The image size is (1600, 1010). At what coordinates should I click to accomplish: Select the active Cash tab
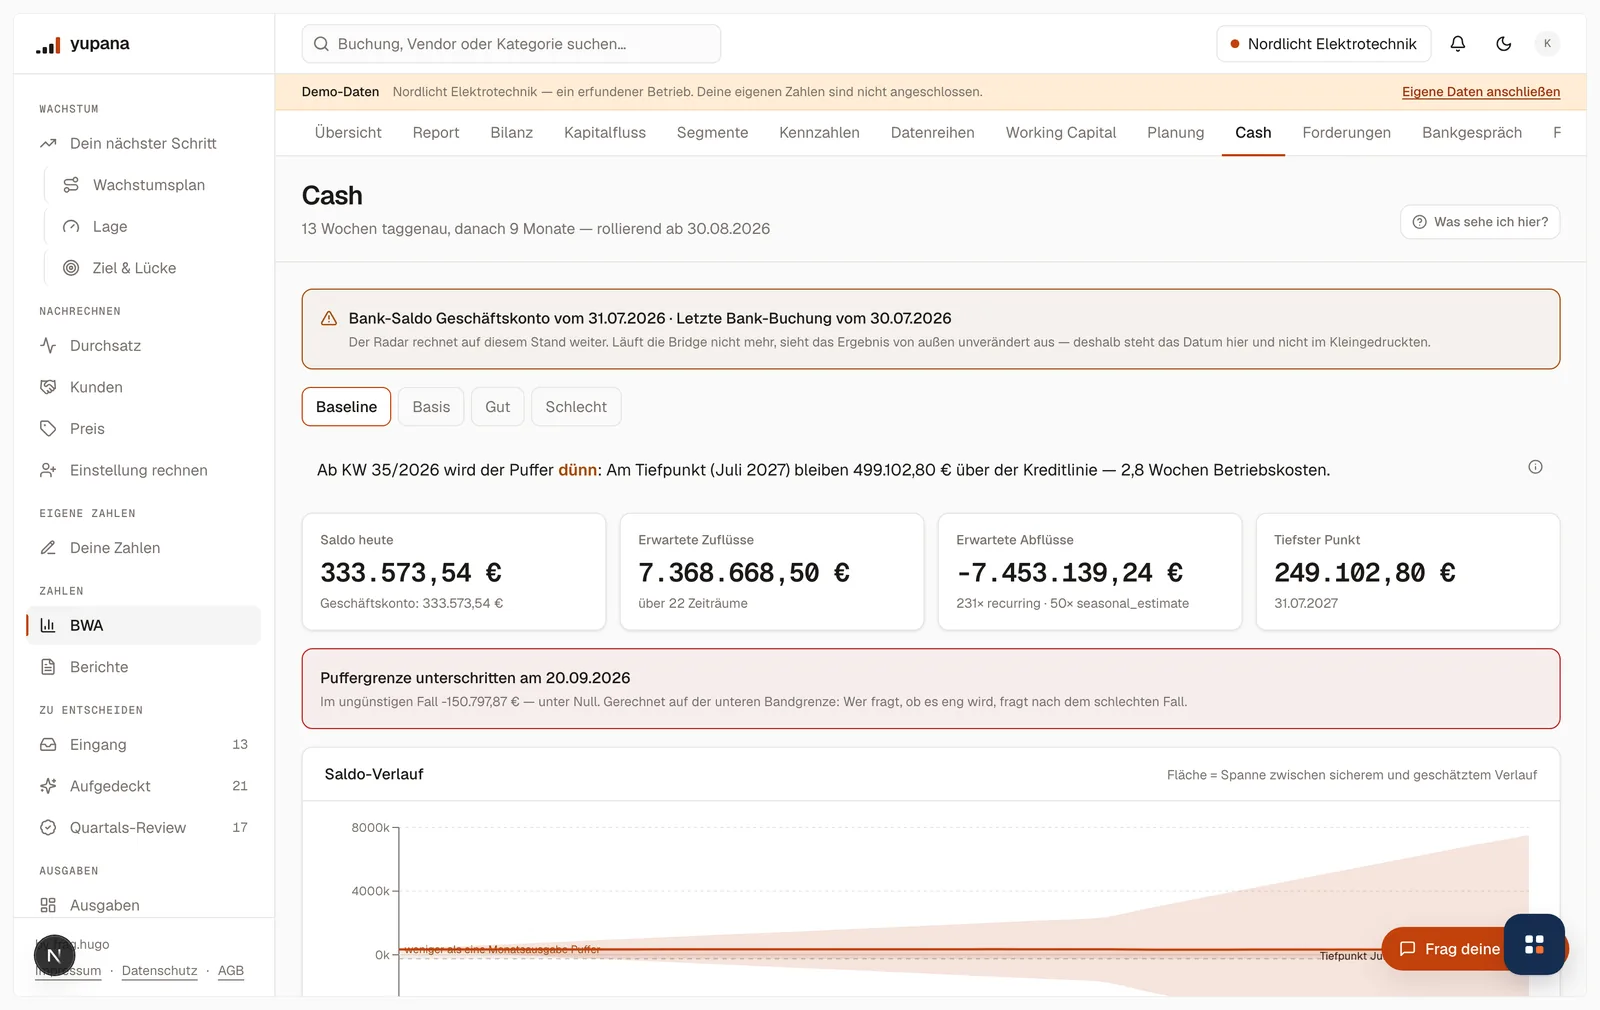pos(1253,133)
